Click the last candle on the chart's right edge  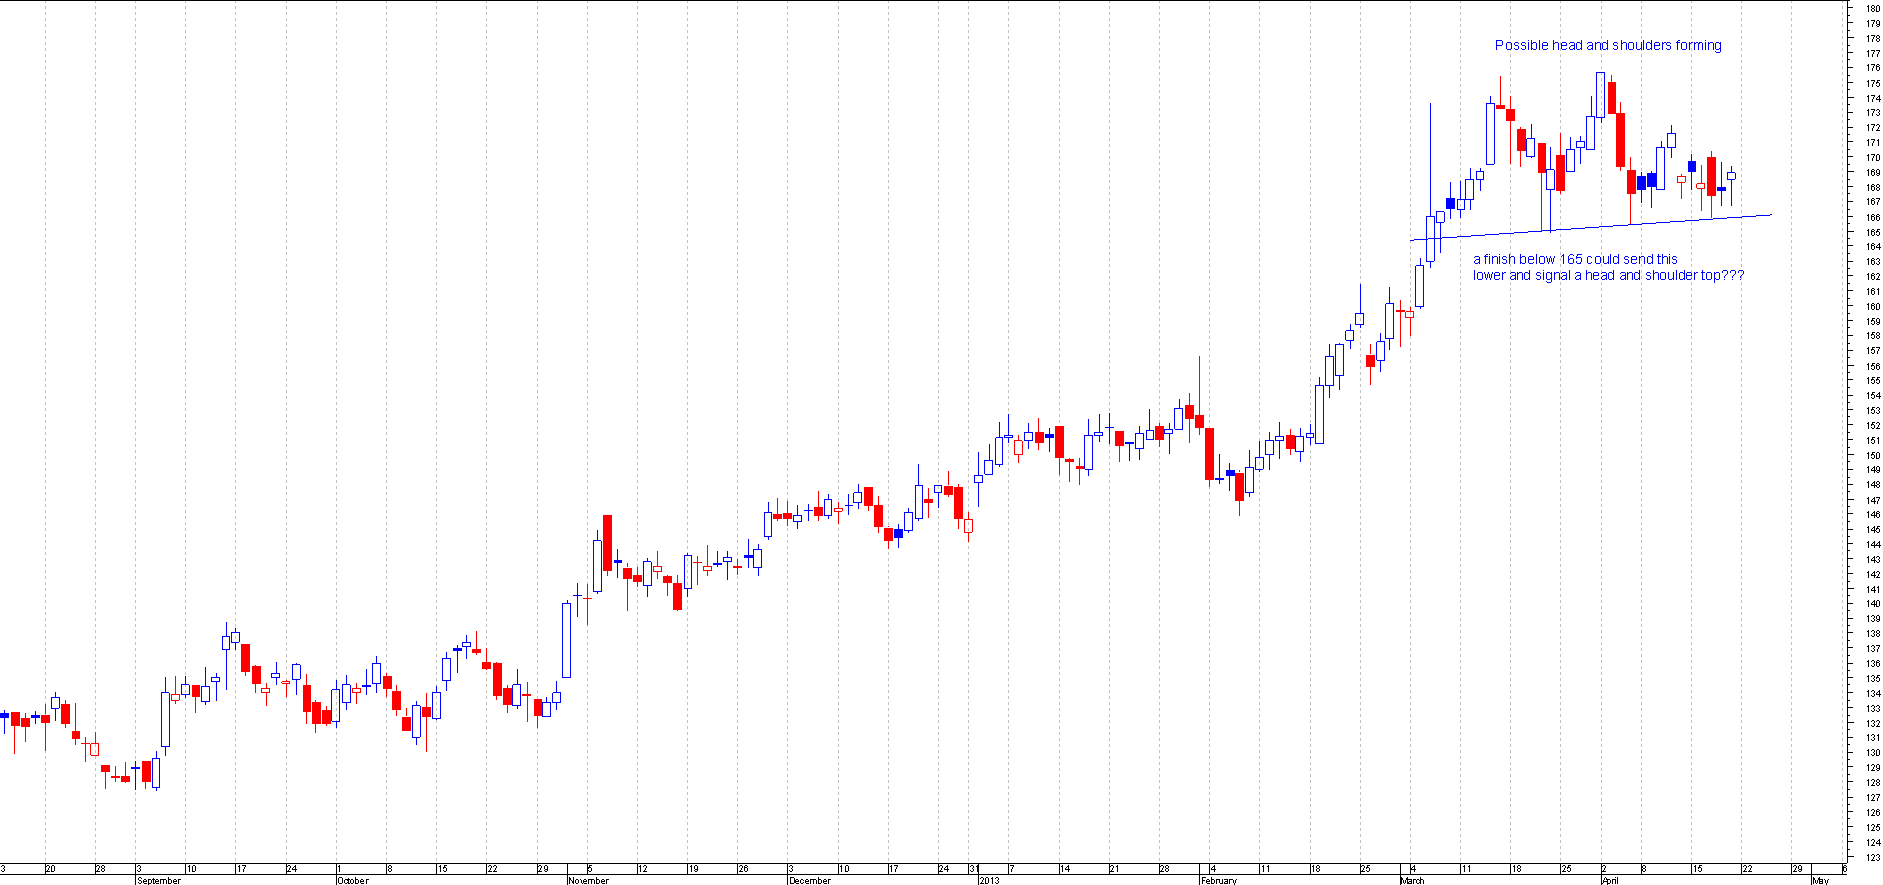pos(1731,176)
